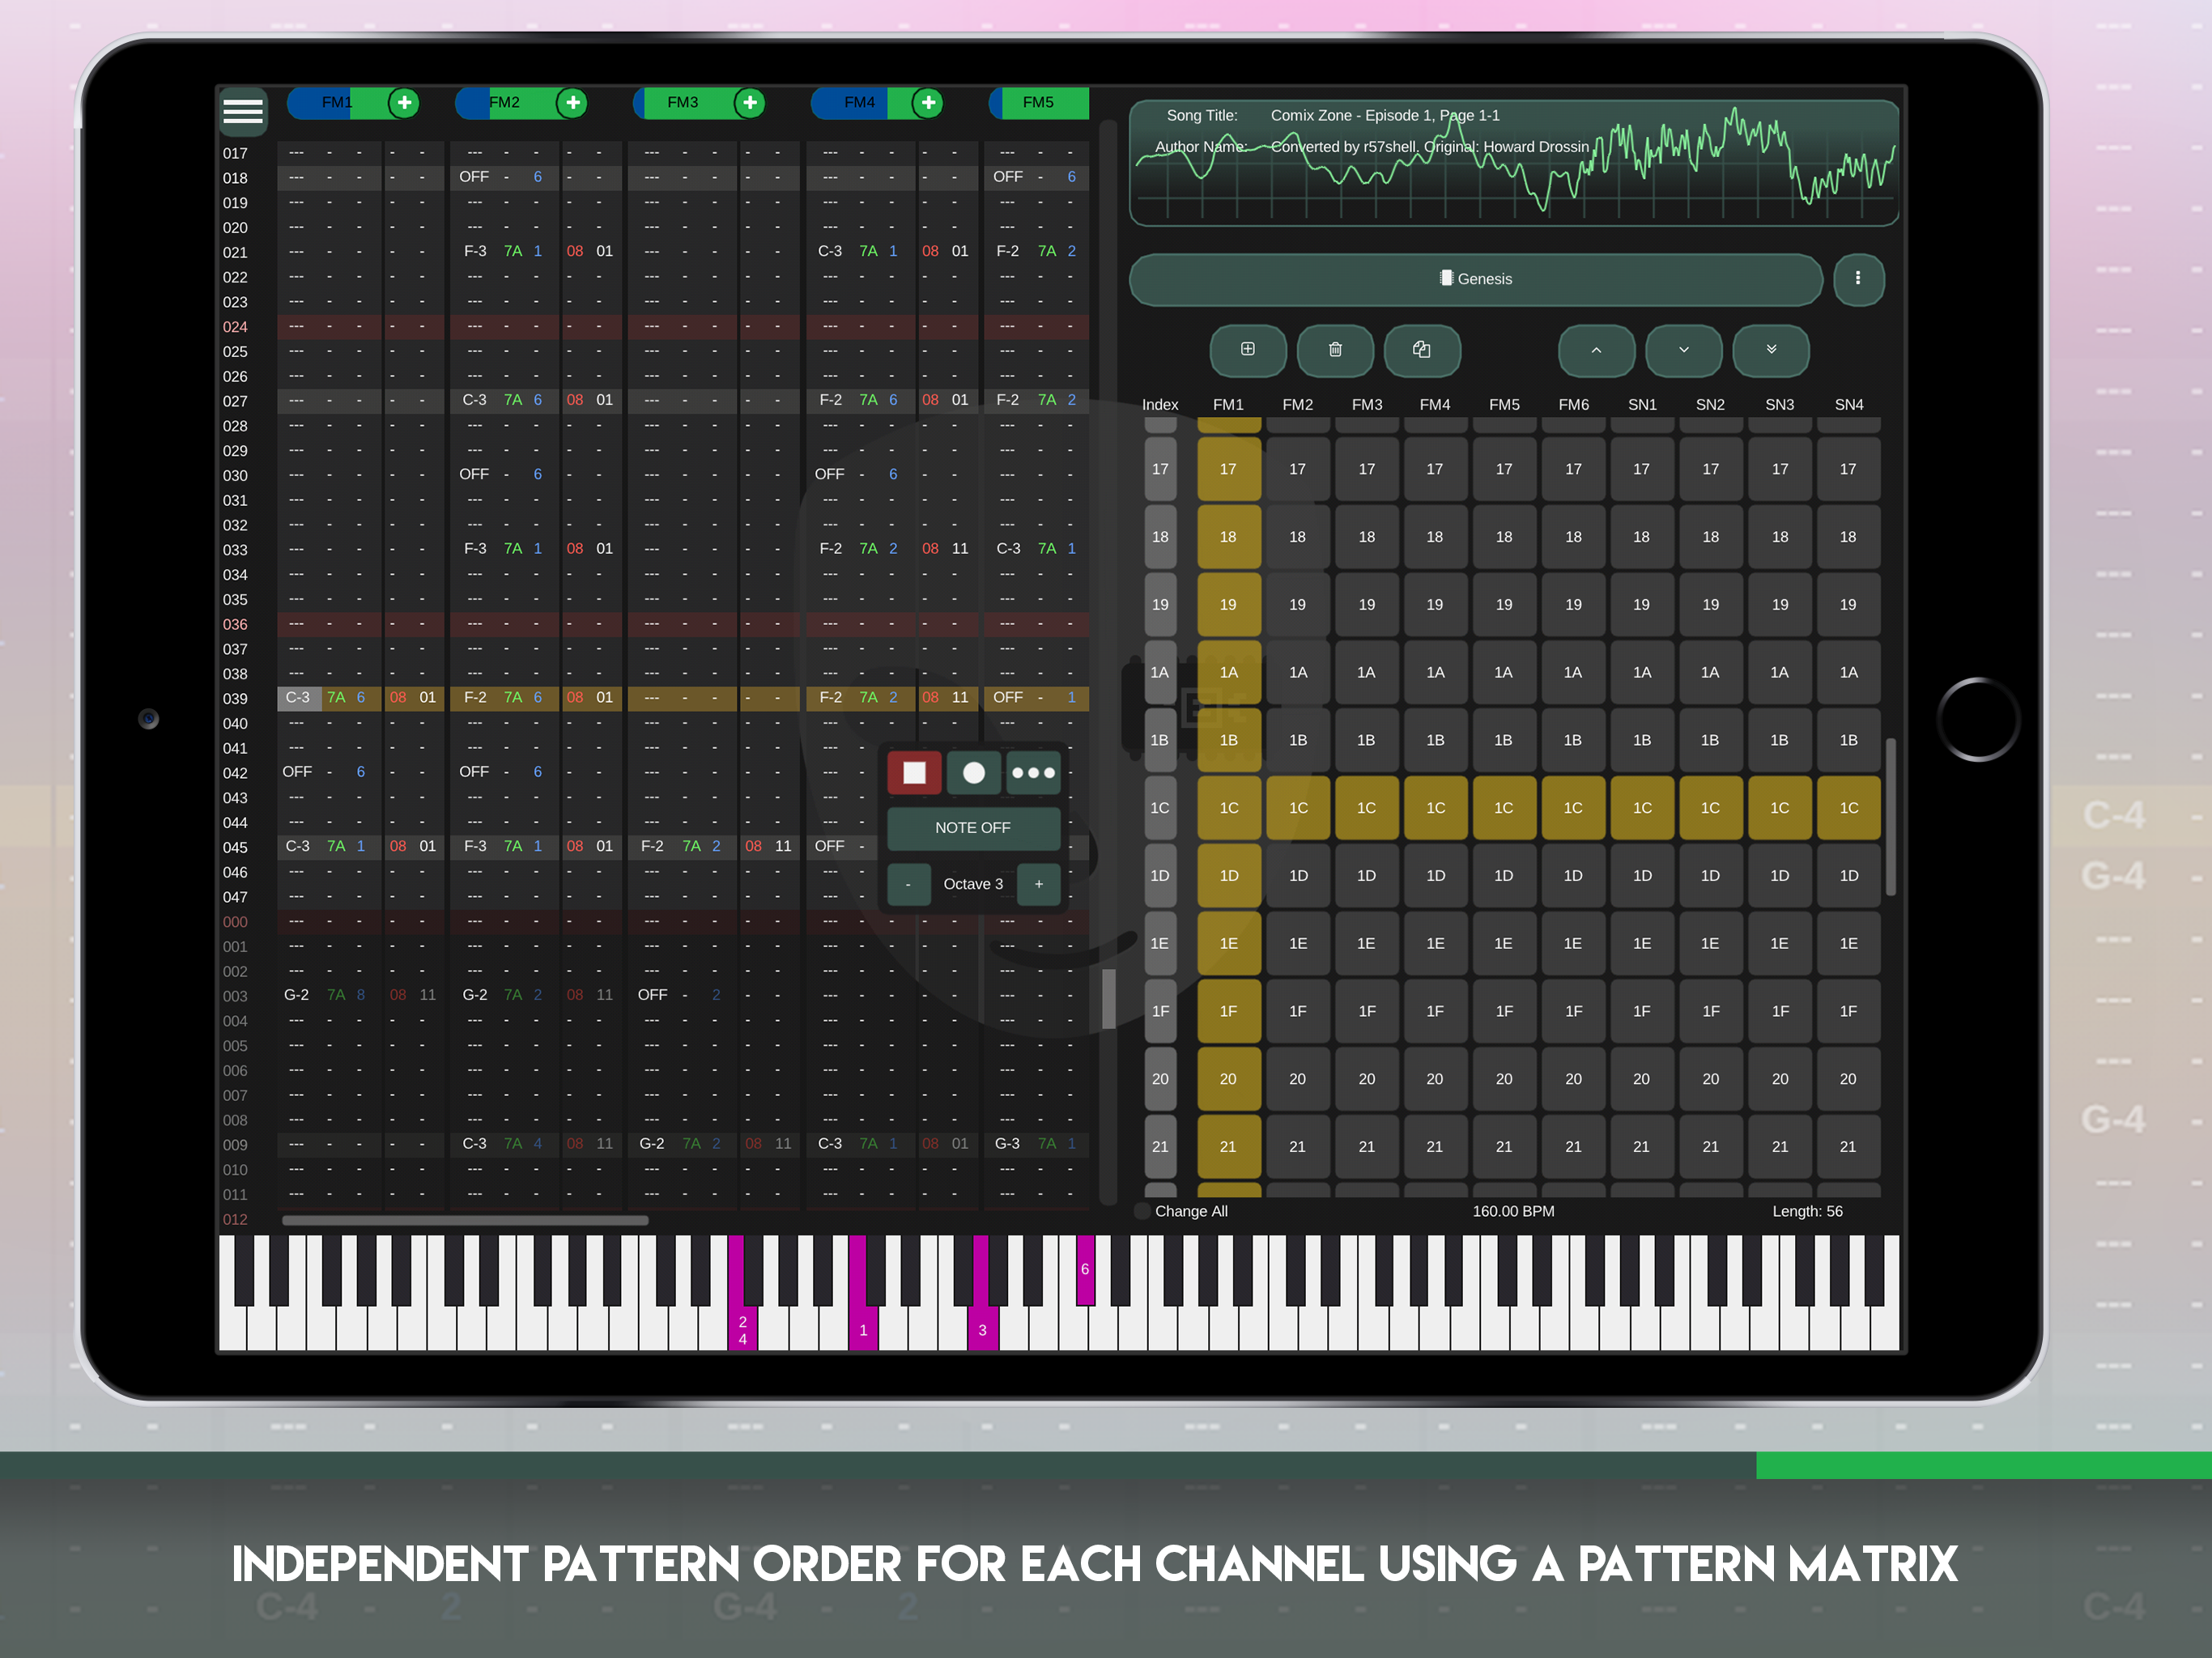Move matrix row up with the chevron-up button
The height and width of the screenshot is (1658, 2212).
[x=1596, y=350]
